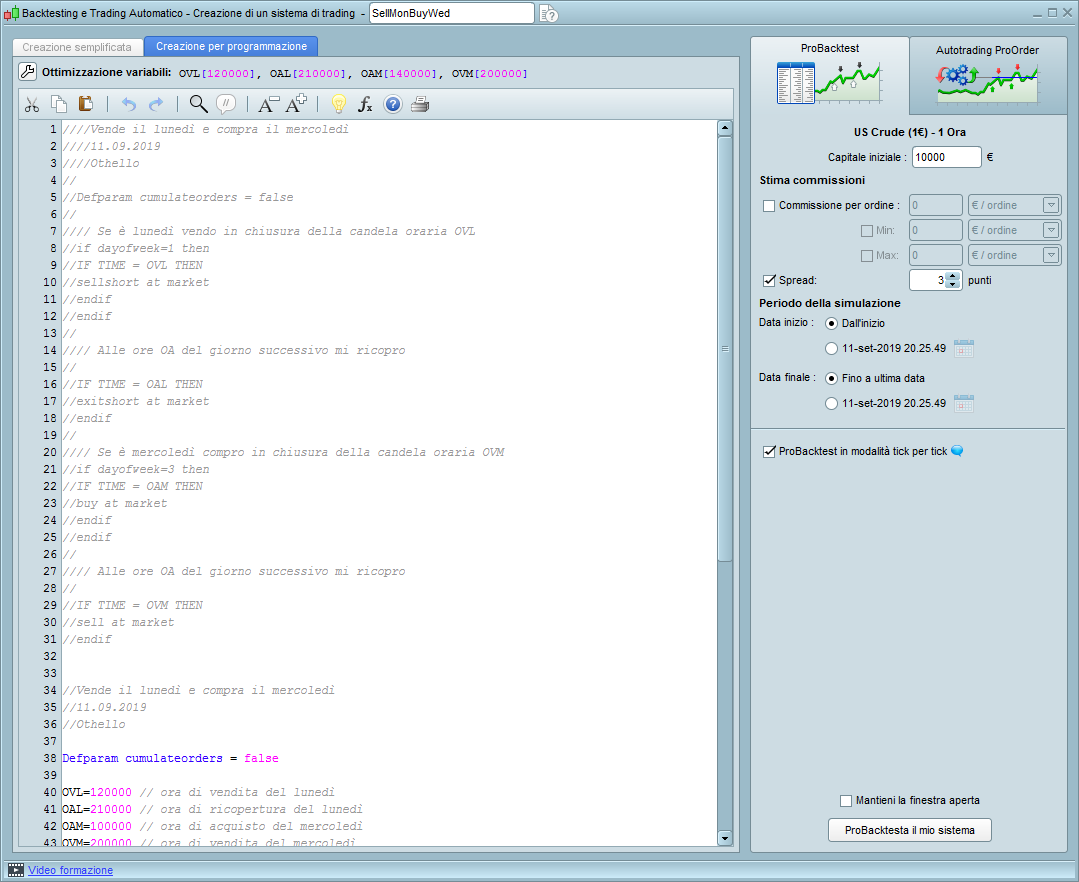Open the Video formazione link
This screenshot has height=882, width=1079.
[70, 870]
